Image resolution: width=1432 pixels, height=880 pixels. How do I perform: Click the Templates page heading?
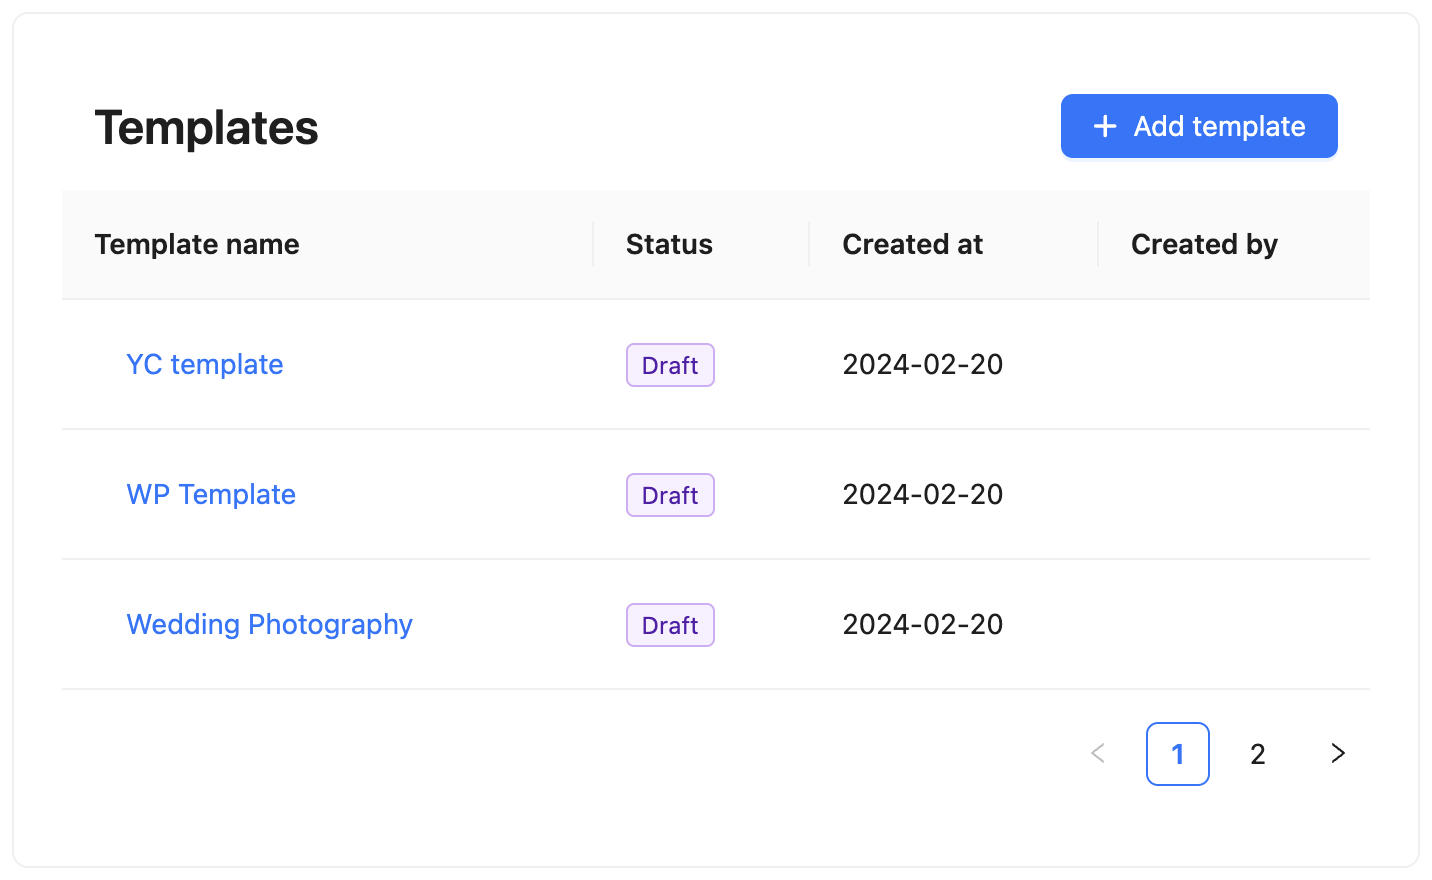coord(206,128)
